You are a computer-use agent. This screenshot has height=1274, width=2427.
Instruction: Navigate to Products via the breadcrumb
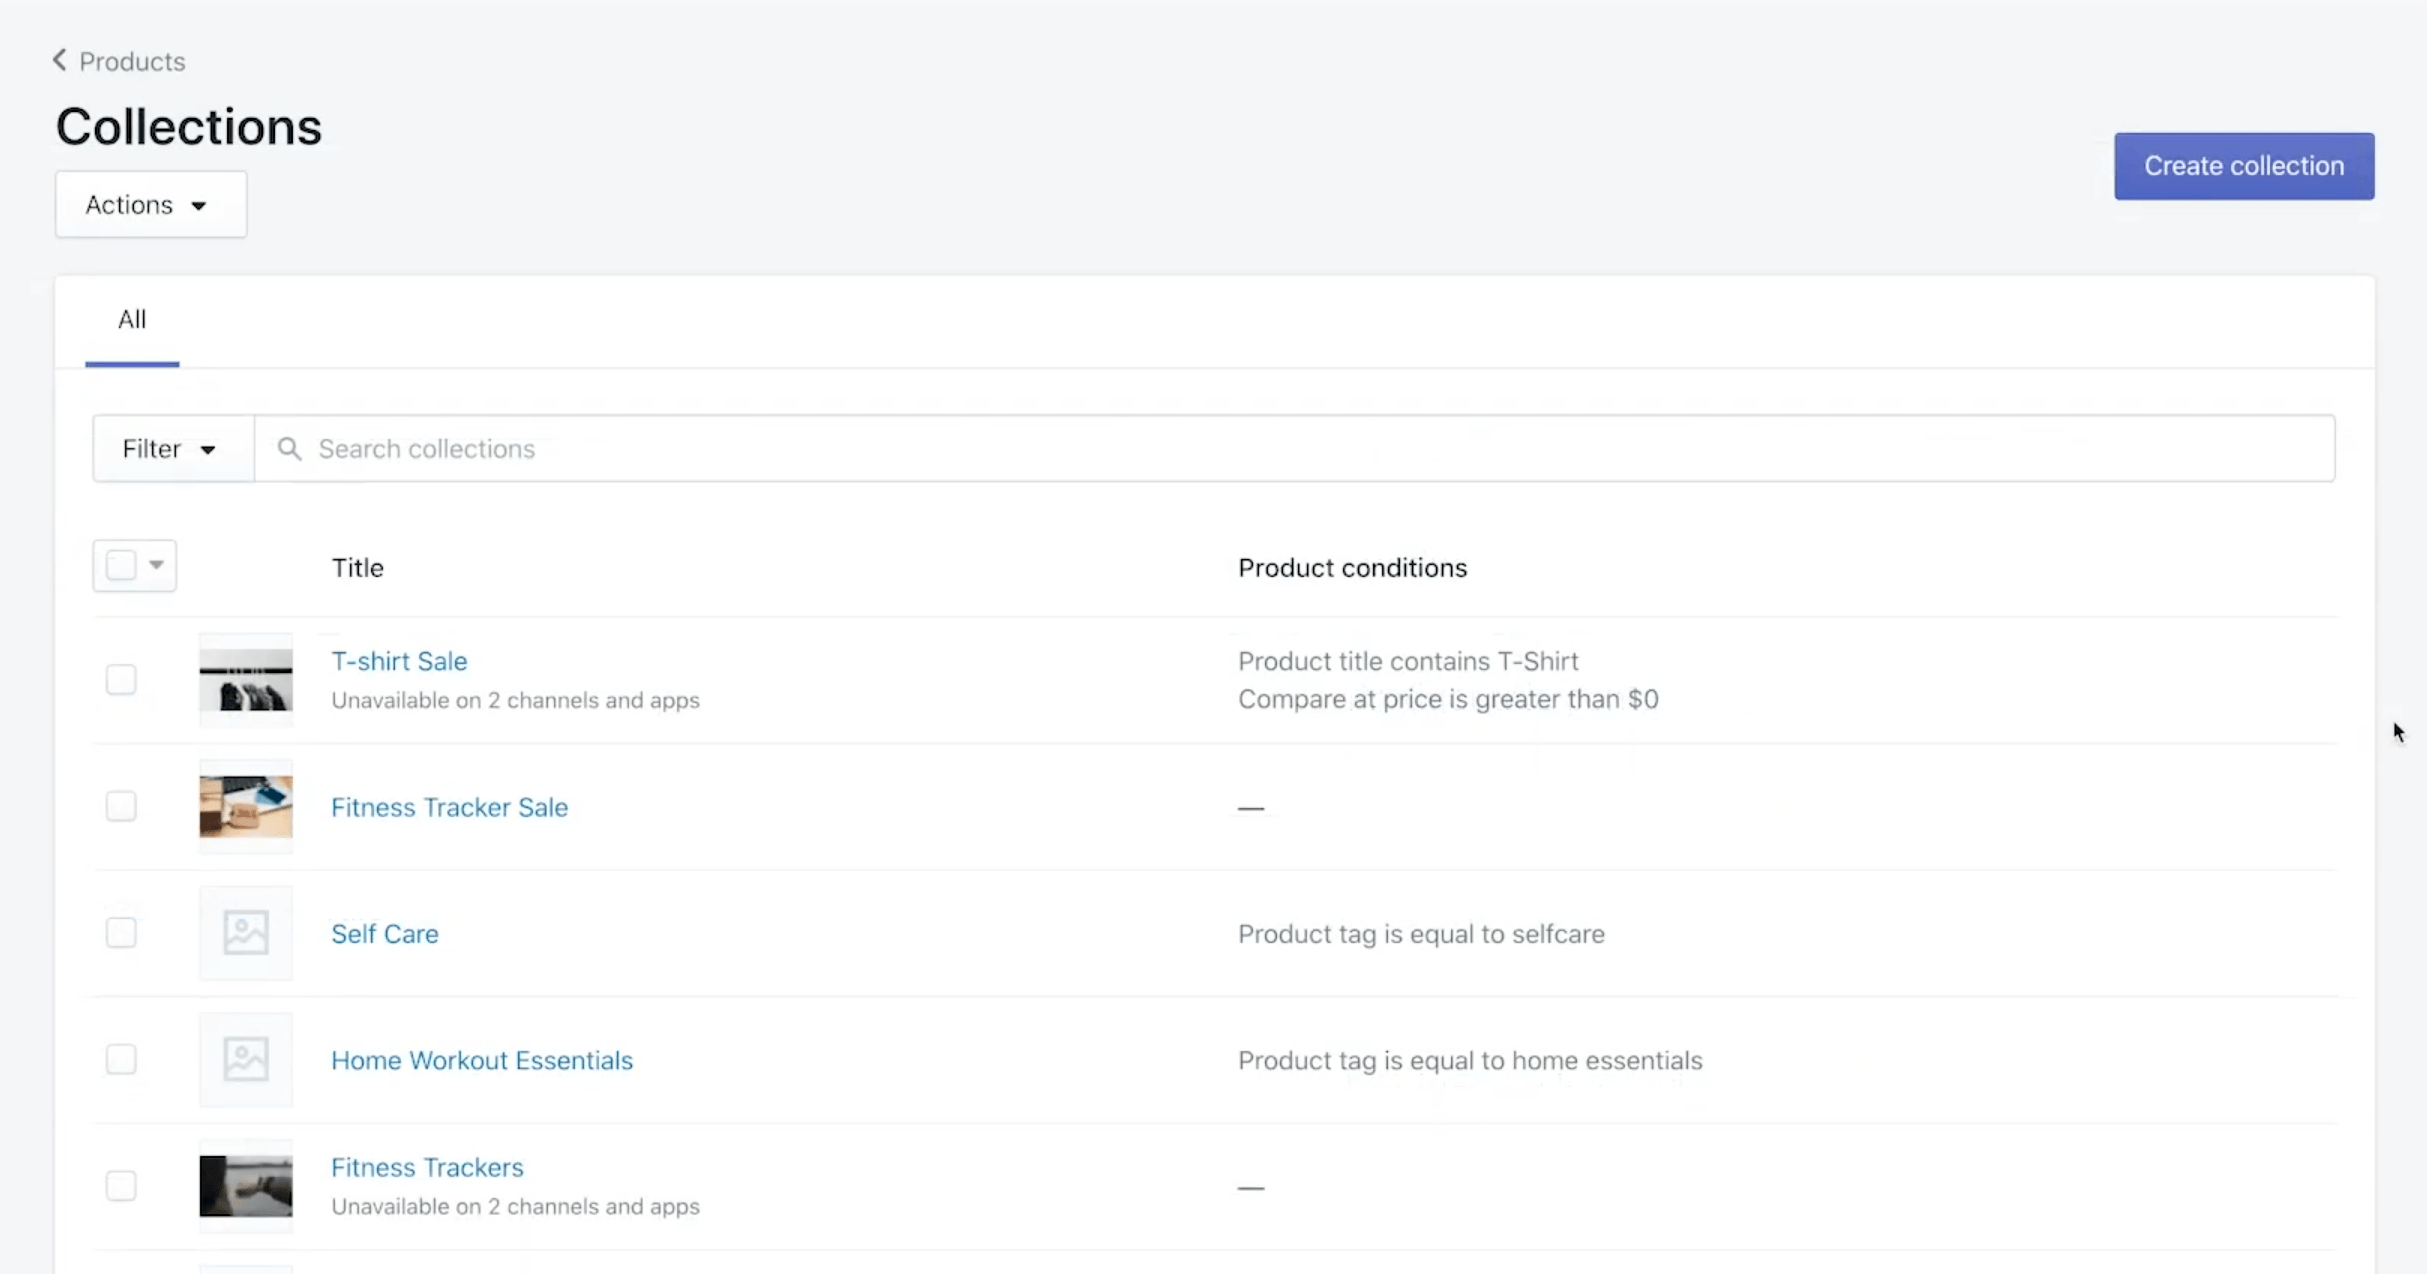[131, 60]
